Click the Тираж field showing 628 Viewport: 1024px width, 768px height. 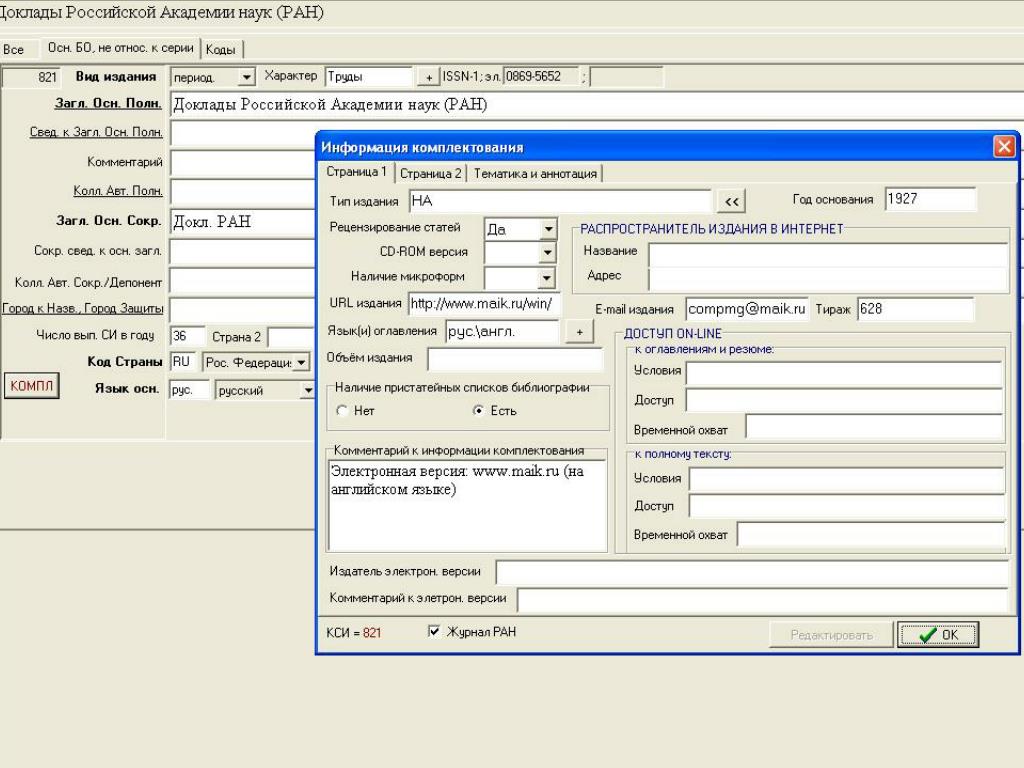(x=916, y=309)
